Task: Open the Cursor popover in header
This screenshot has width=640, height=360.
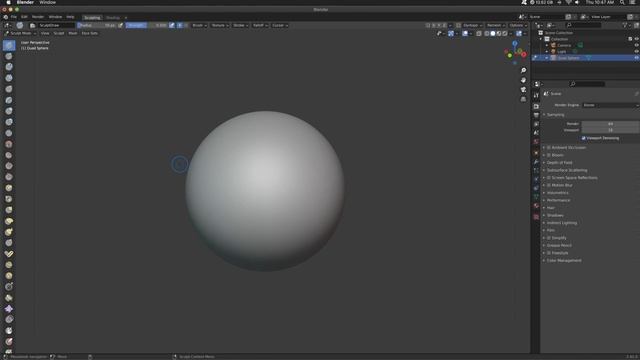Action: click(x=280, y=25)
